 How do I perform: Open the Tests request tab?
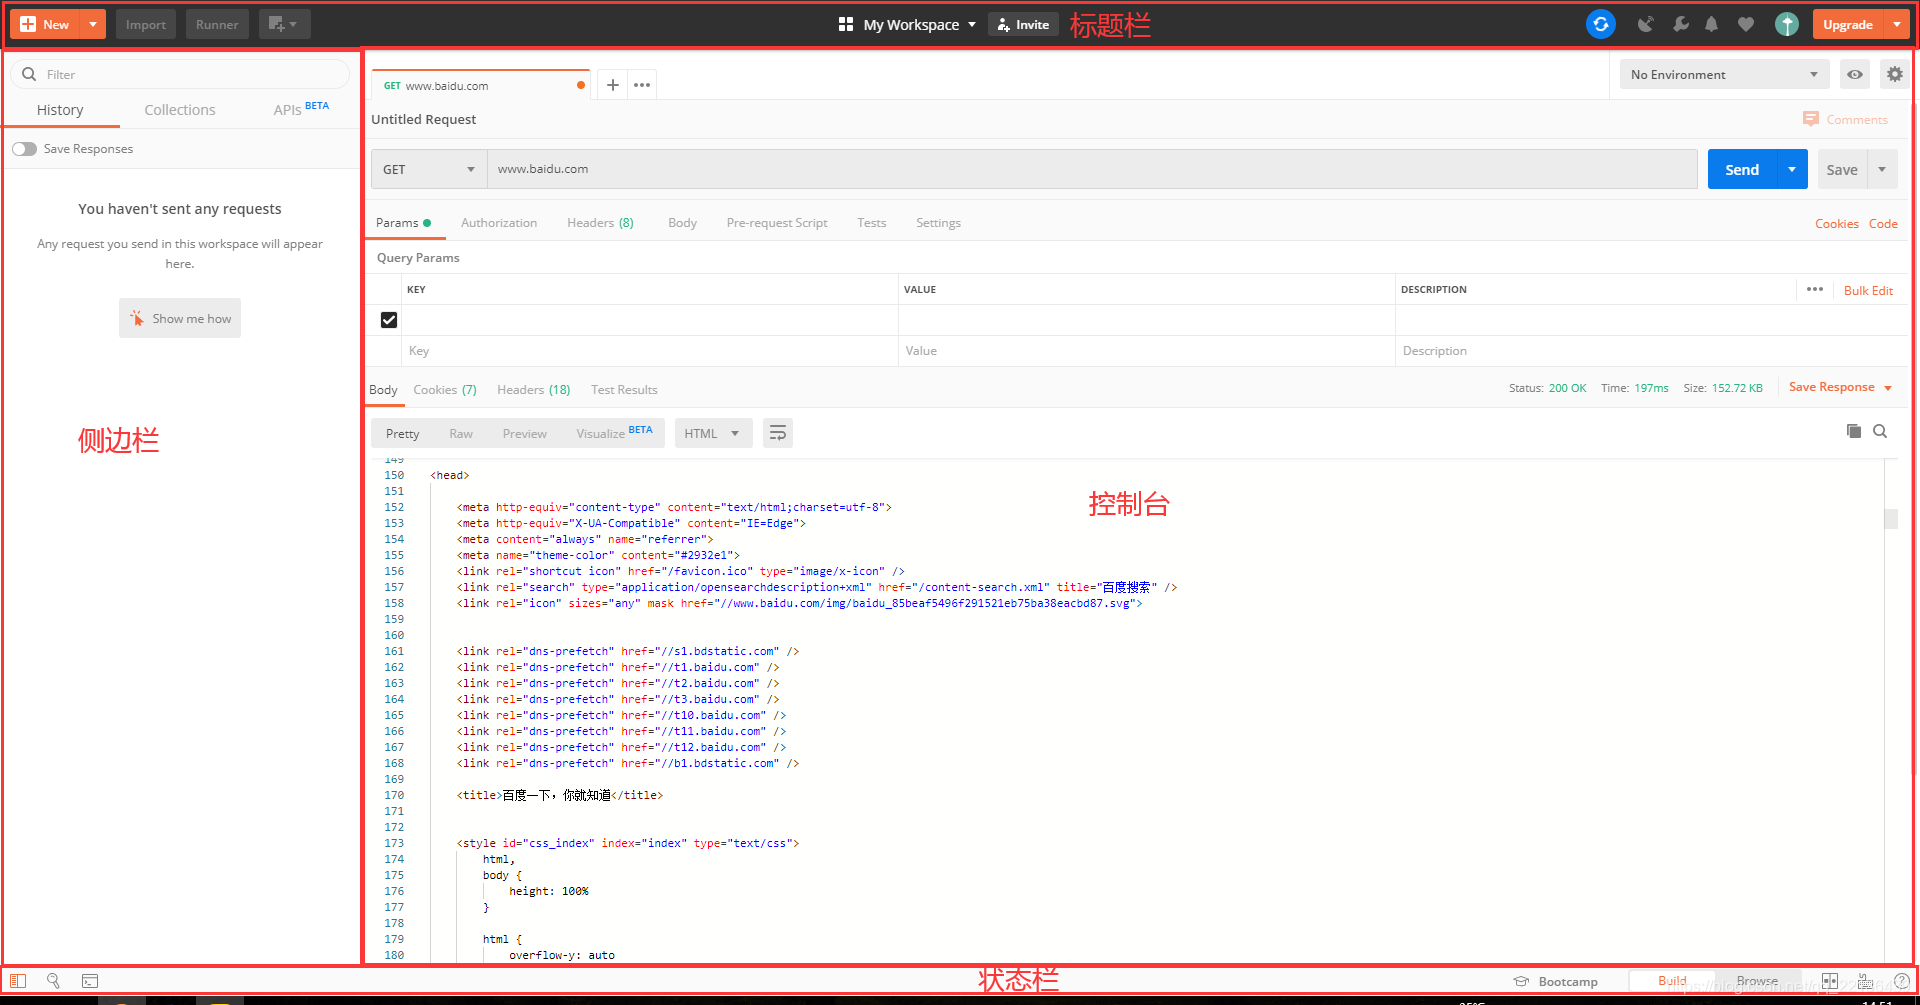[872, 223]
